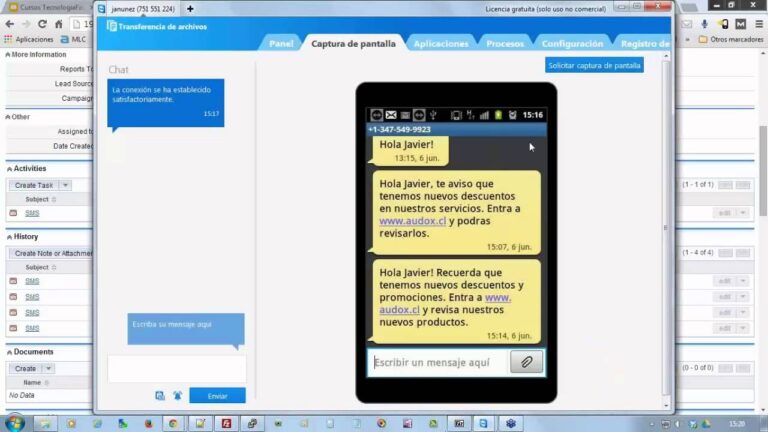Open the Configuración tab
Screen dimensions: 768x432
(x=572, y=44)
